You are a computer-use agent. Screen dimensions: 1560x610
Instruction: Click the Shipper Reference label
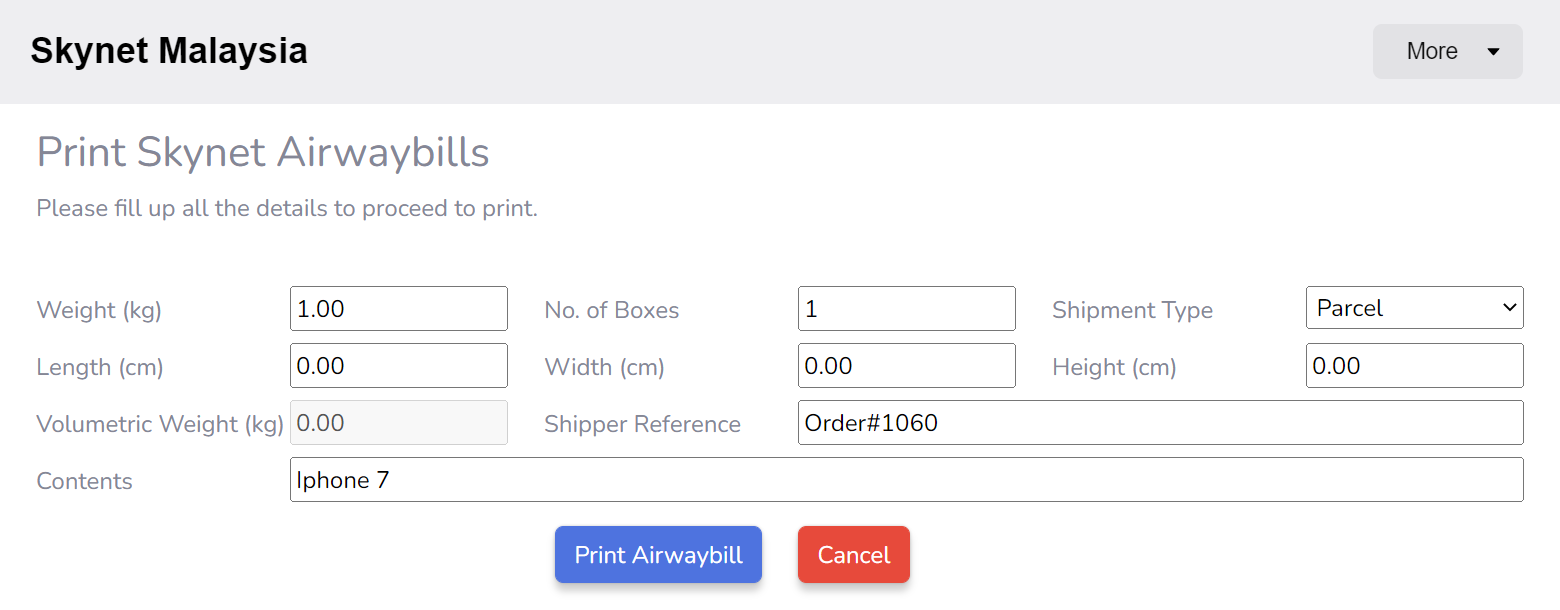(642, 424)
